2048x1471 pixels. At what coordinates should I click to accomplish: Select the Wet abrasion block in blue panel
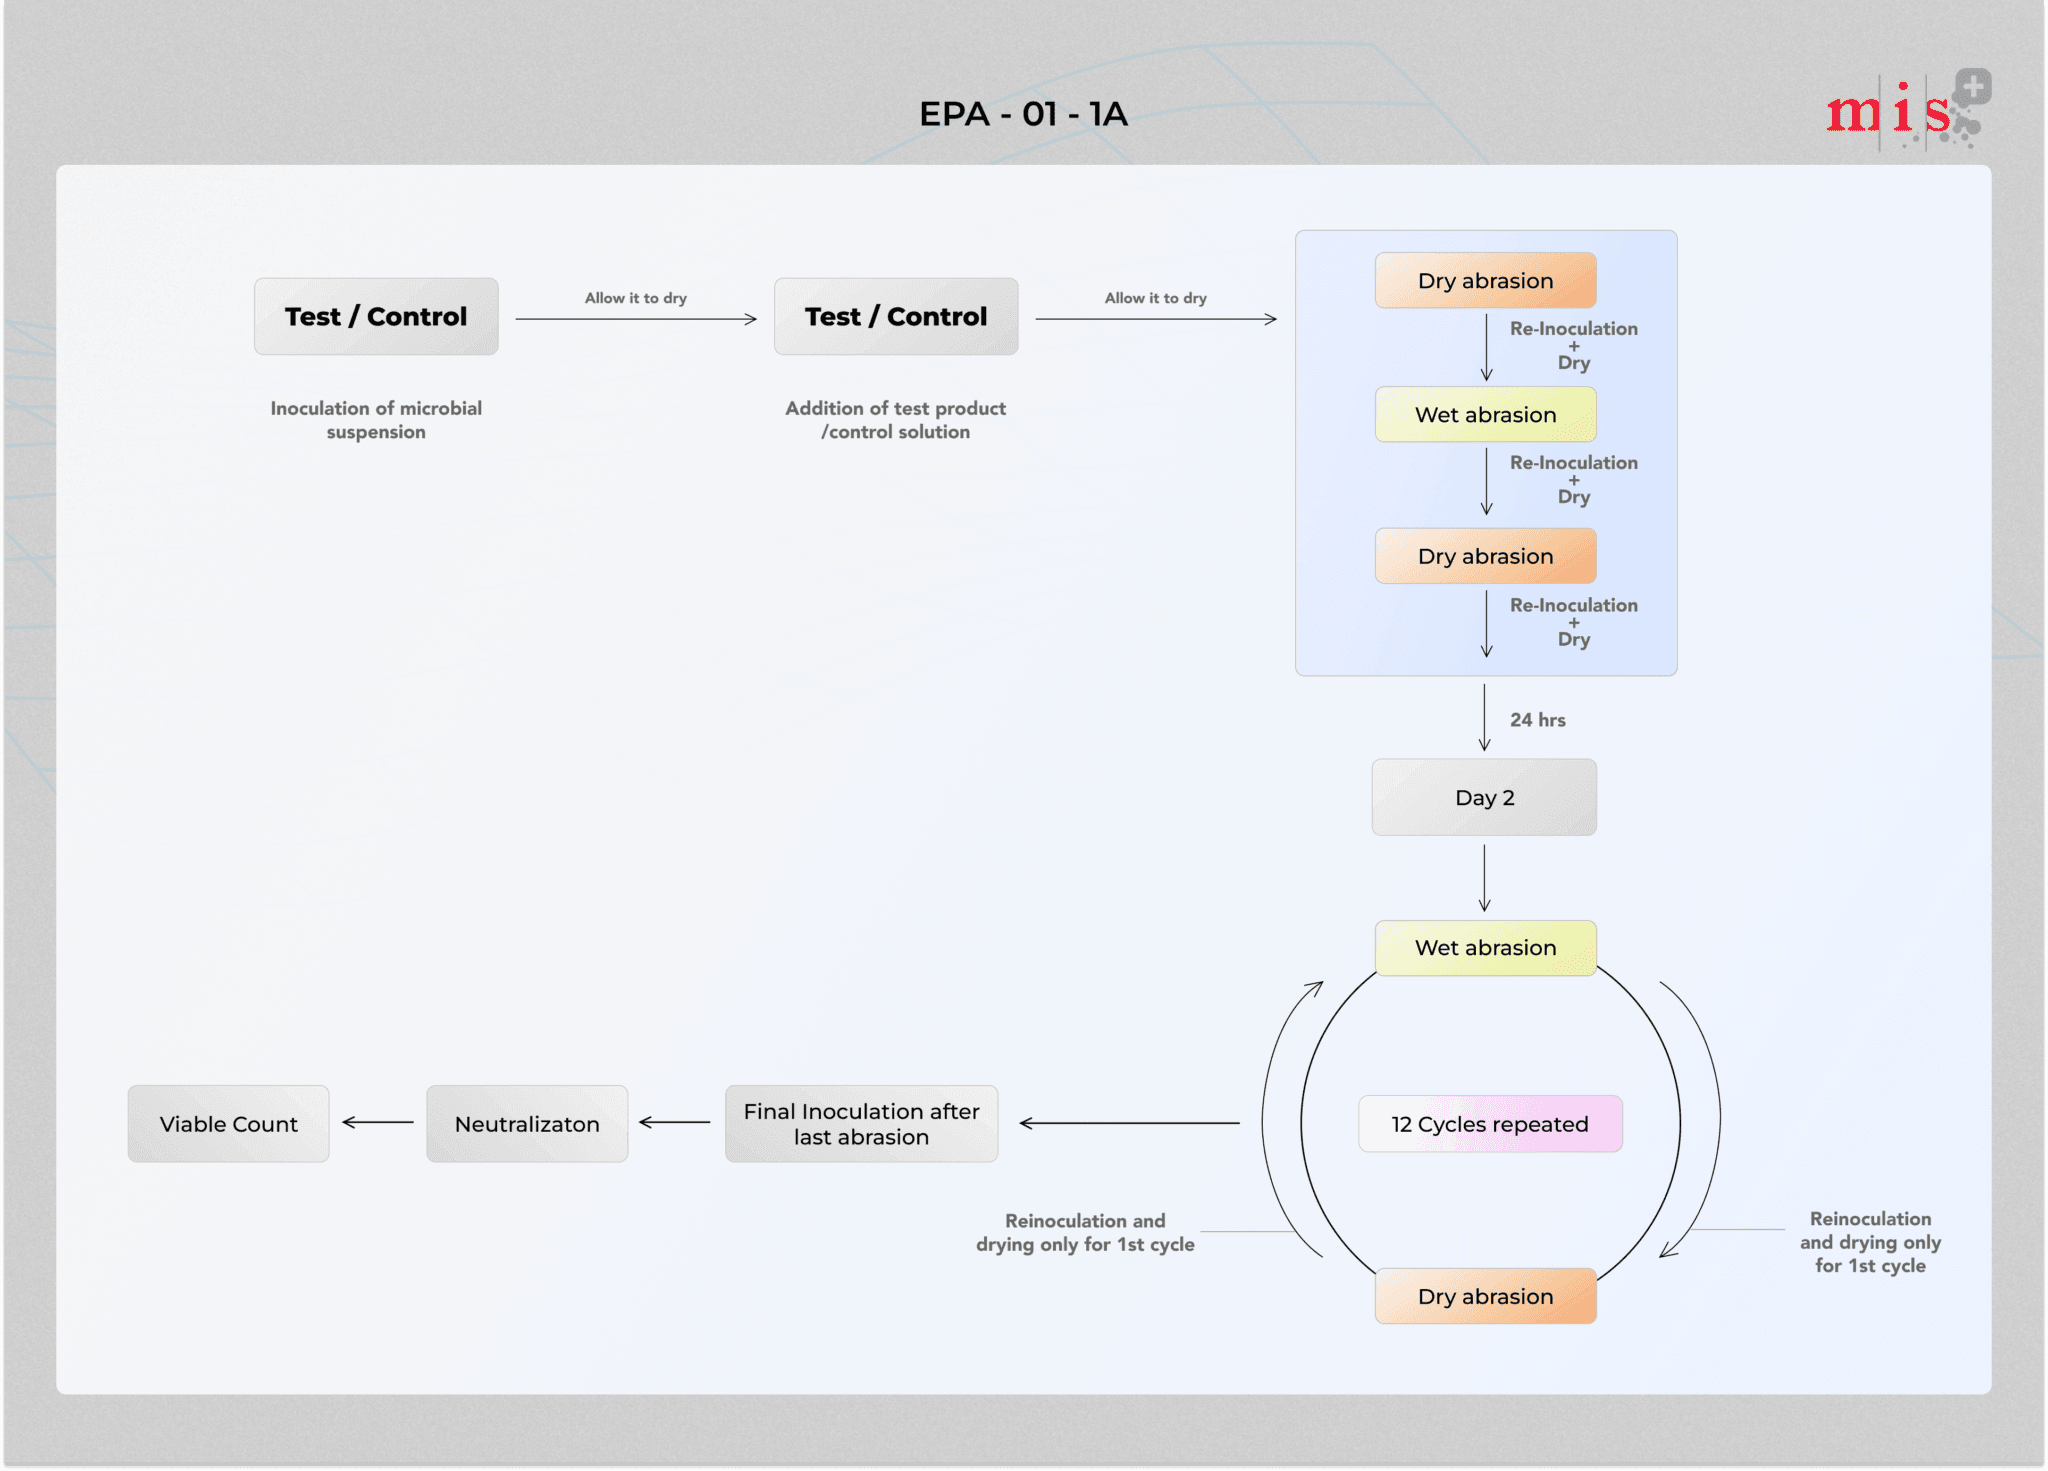[1485, 415]
